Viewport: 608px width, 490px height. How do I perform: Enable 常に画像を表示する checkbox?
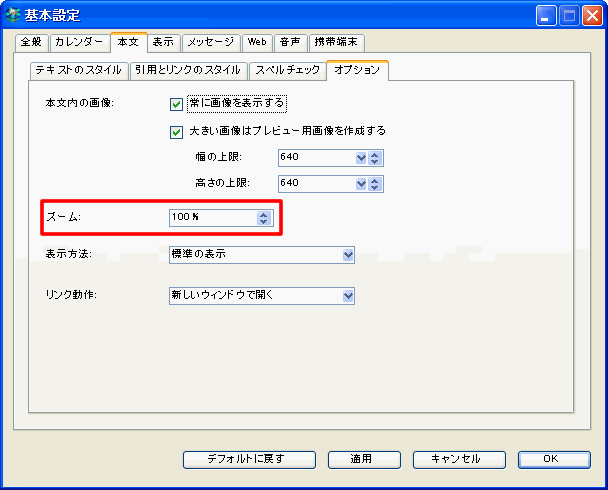177,103
